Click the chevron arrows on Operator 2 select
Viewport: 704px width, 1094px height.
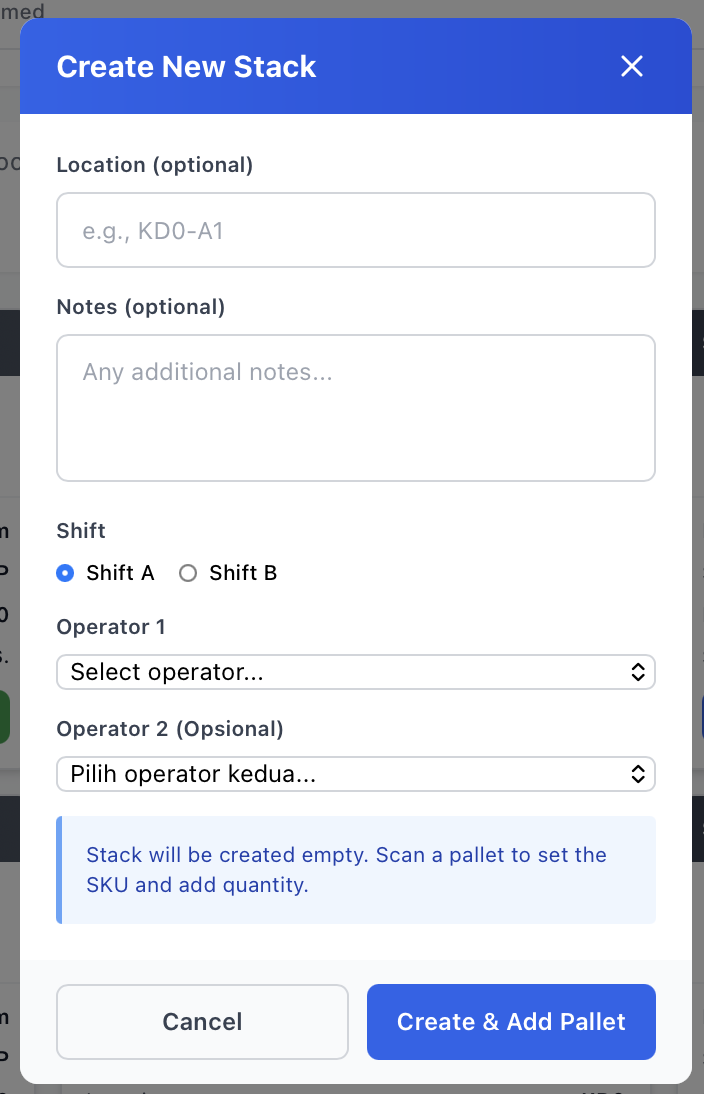[638, 774]
